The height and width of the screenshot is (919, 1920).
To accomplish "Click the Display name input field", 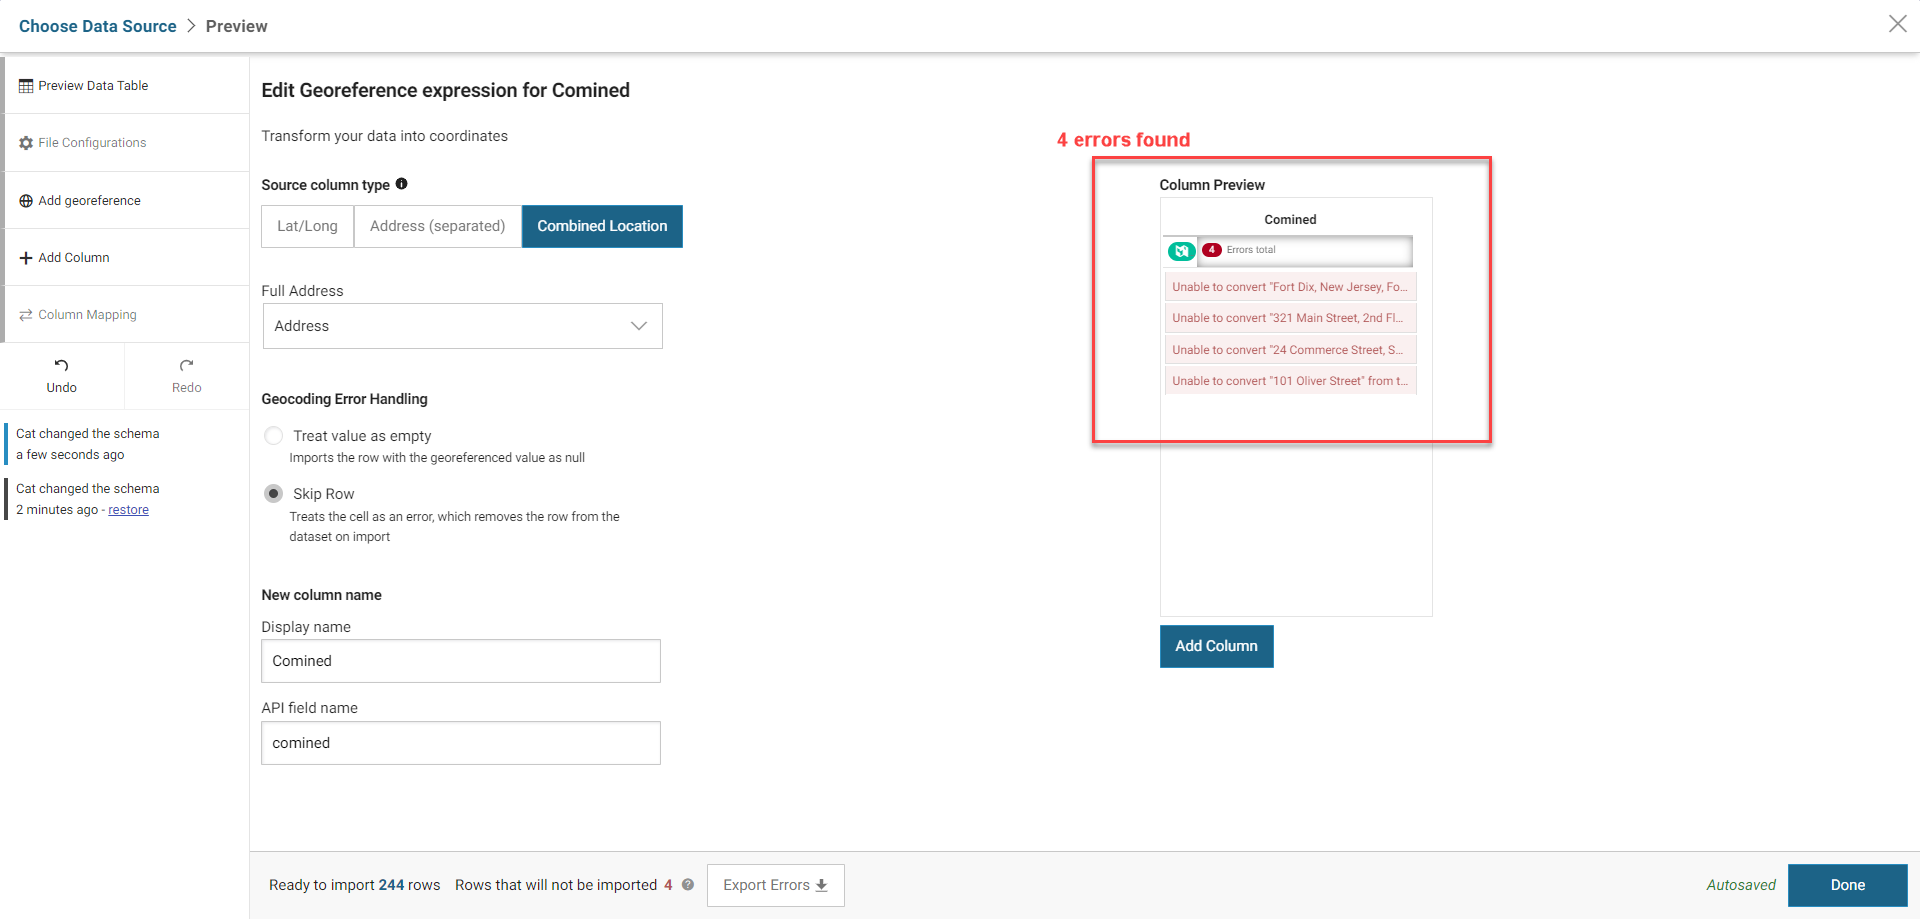I will (460, 661).
